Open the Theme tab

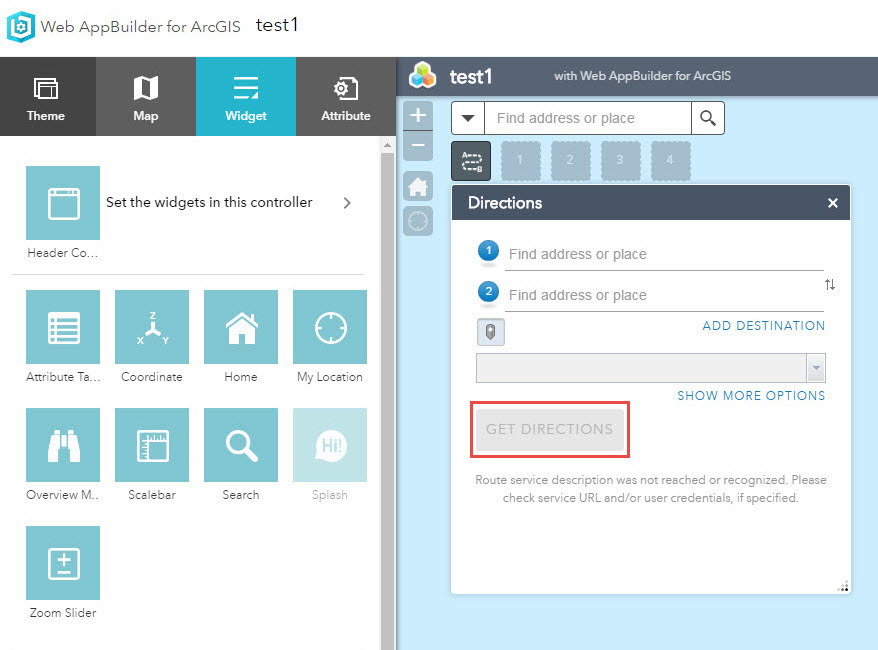tap(48, 96)
